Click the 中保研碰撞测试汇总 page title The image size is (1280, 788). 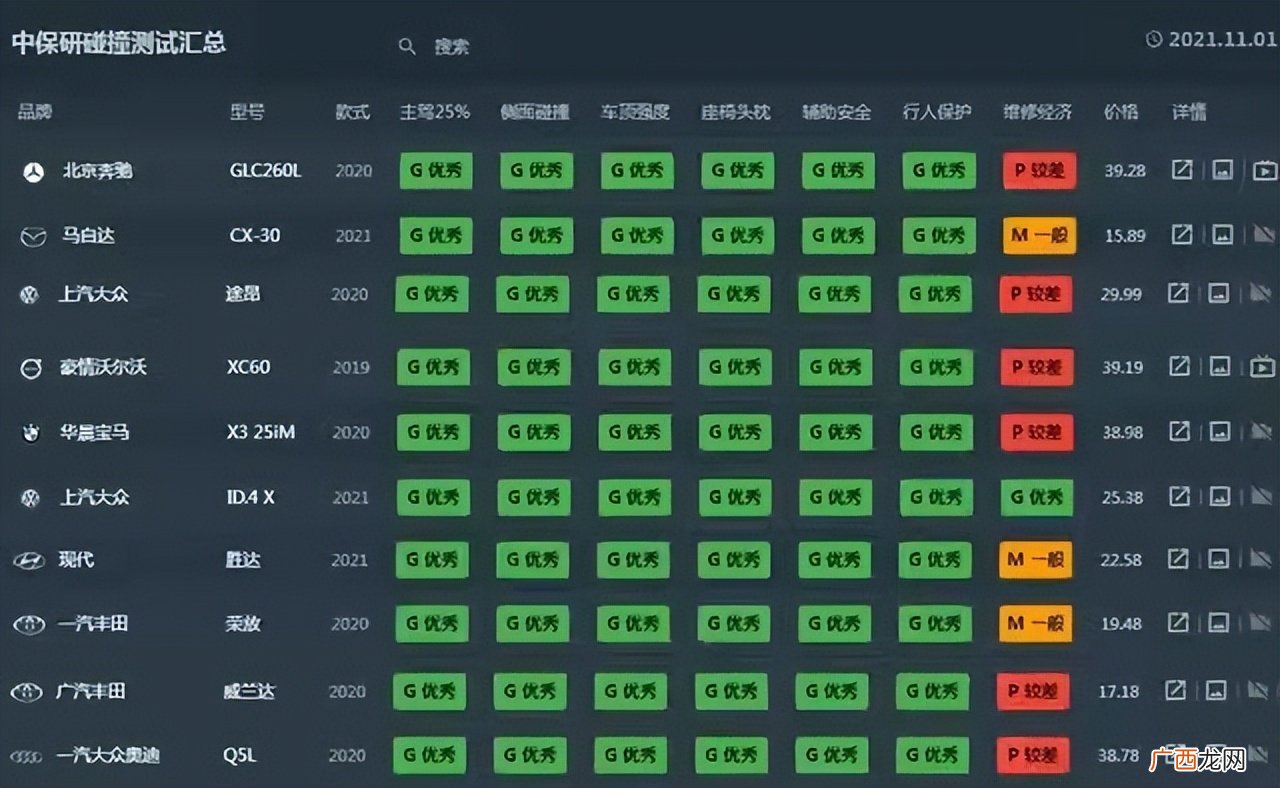point(119,43)
